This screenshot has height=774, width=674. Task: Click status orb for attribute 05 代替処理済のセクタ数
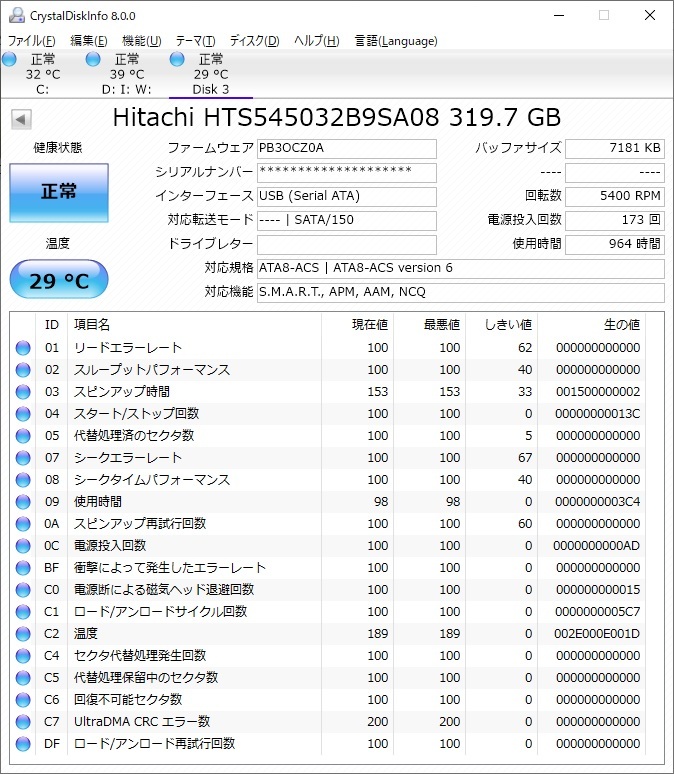[x=23, y=436]
